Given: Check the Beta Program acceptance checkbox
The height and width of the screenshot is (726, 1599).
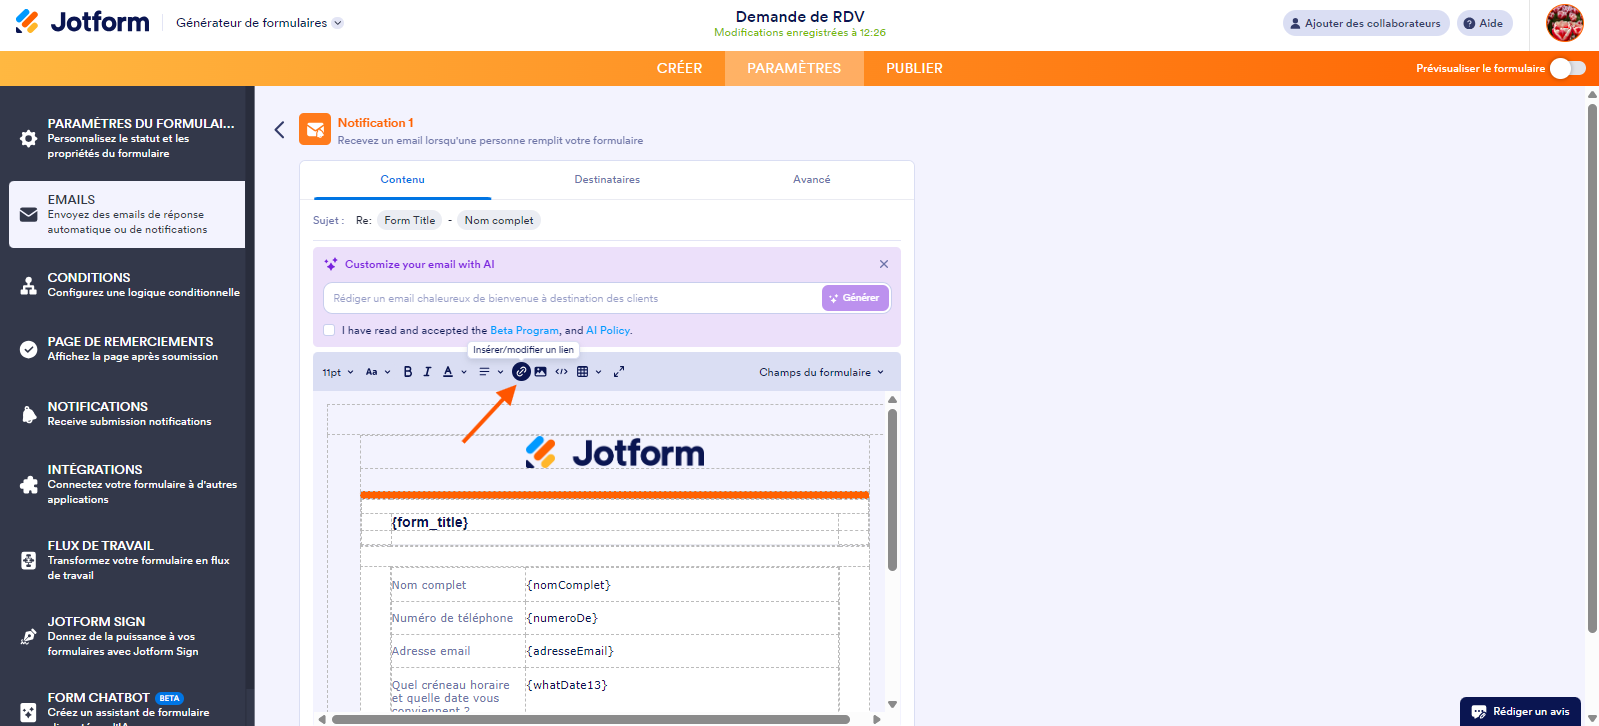Looking at the screenshot, I should pos(329,330).
